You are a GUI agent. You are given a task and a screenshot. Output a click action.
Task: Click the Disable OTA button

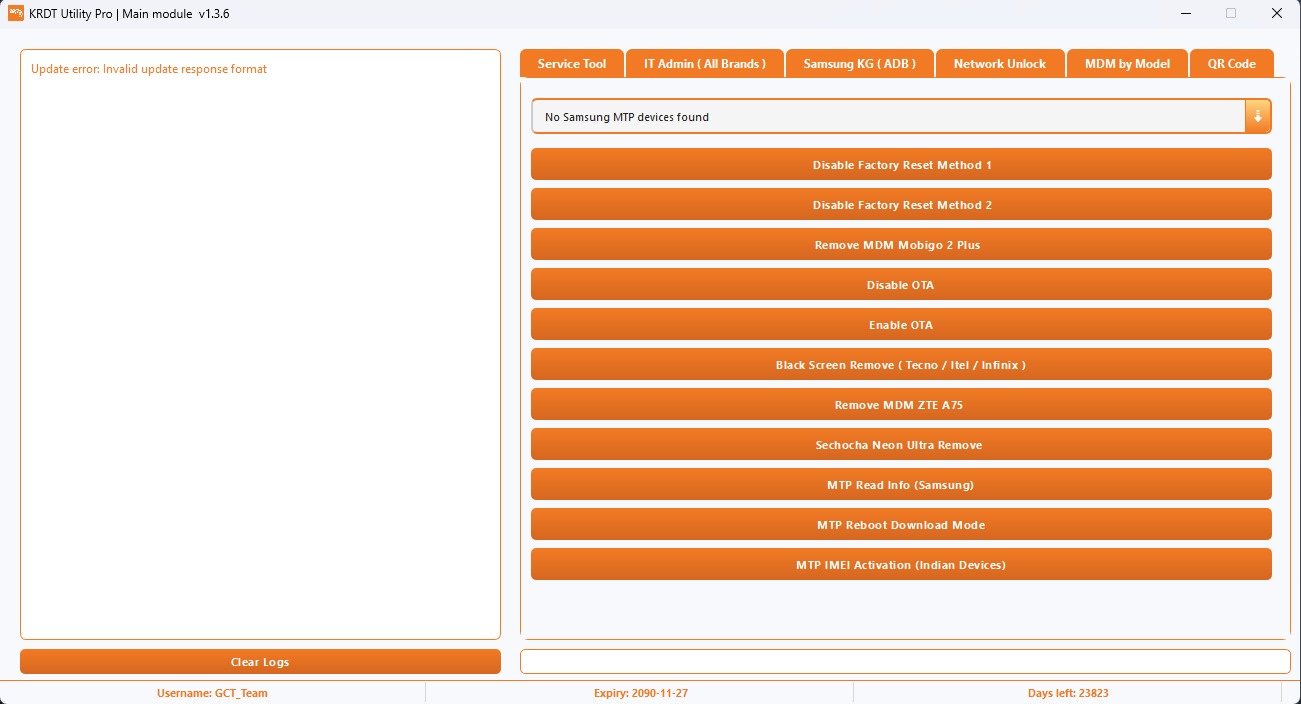pyautogui.click(x=901, y=285)
